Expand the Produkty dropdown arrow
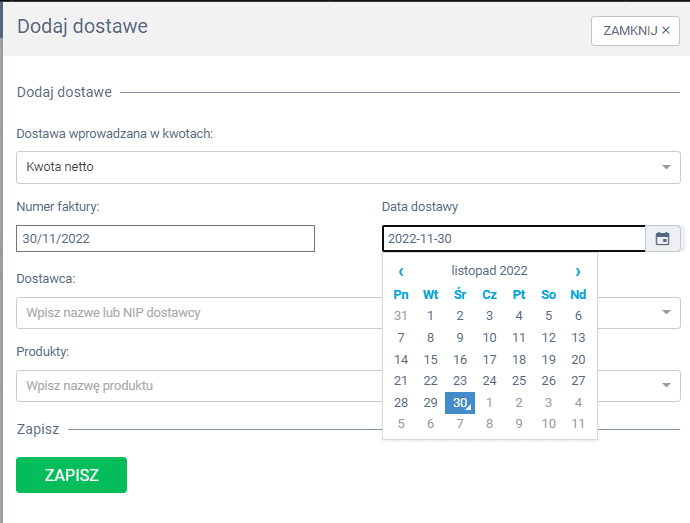The height and width of the screenshot is (523, 690). [667, 386]
